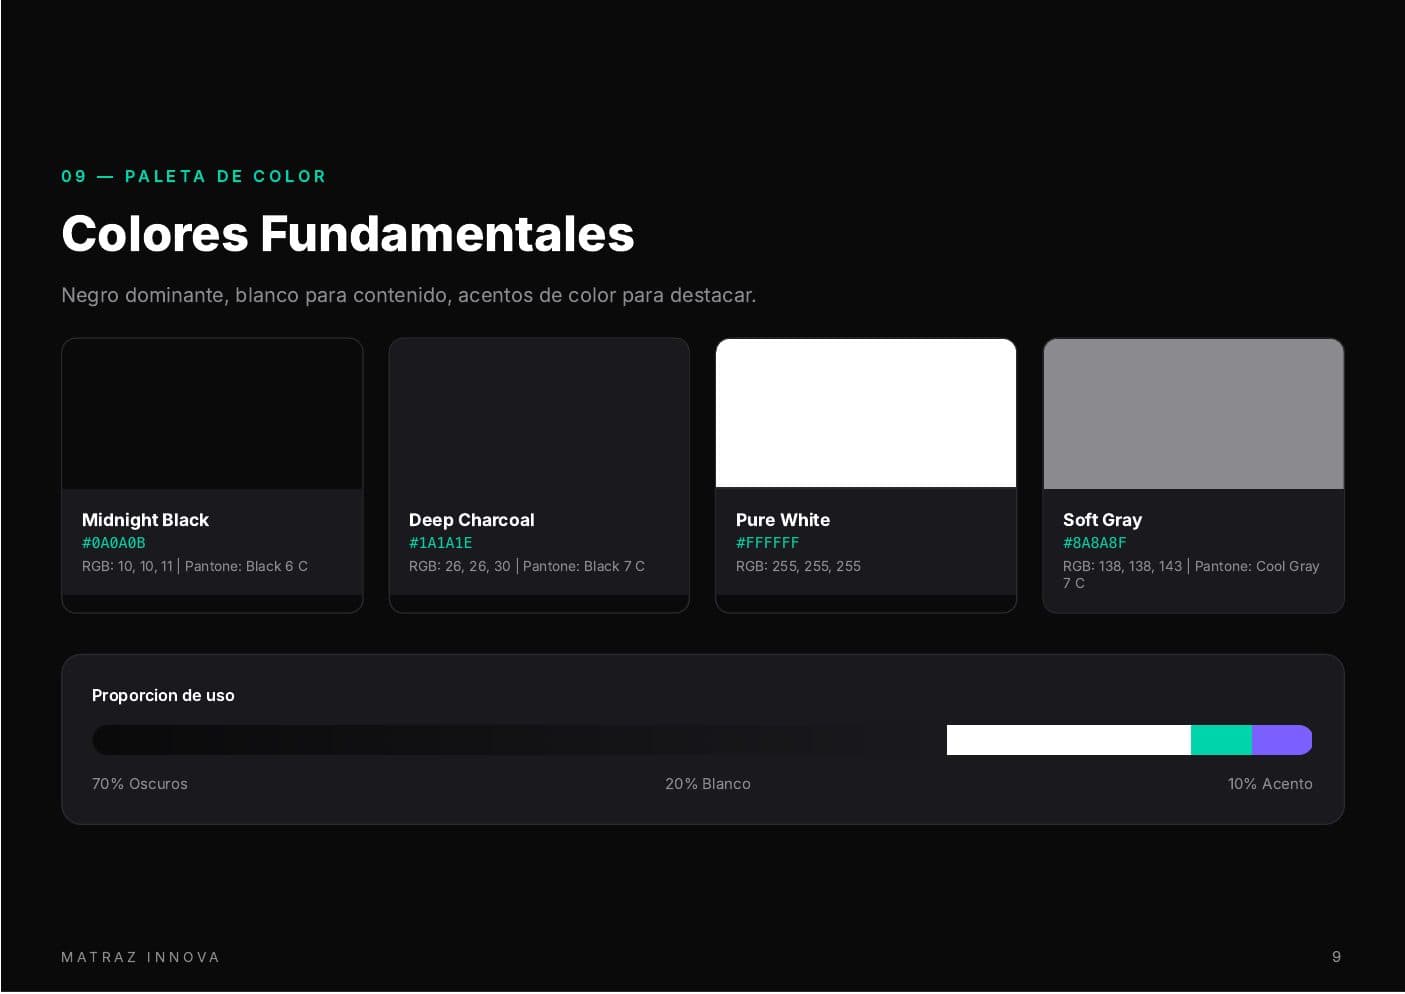
Task: Choose the Soft Gray color swatch
Action: coord(1193,414)
